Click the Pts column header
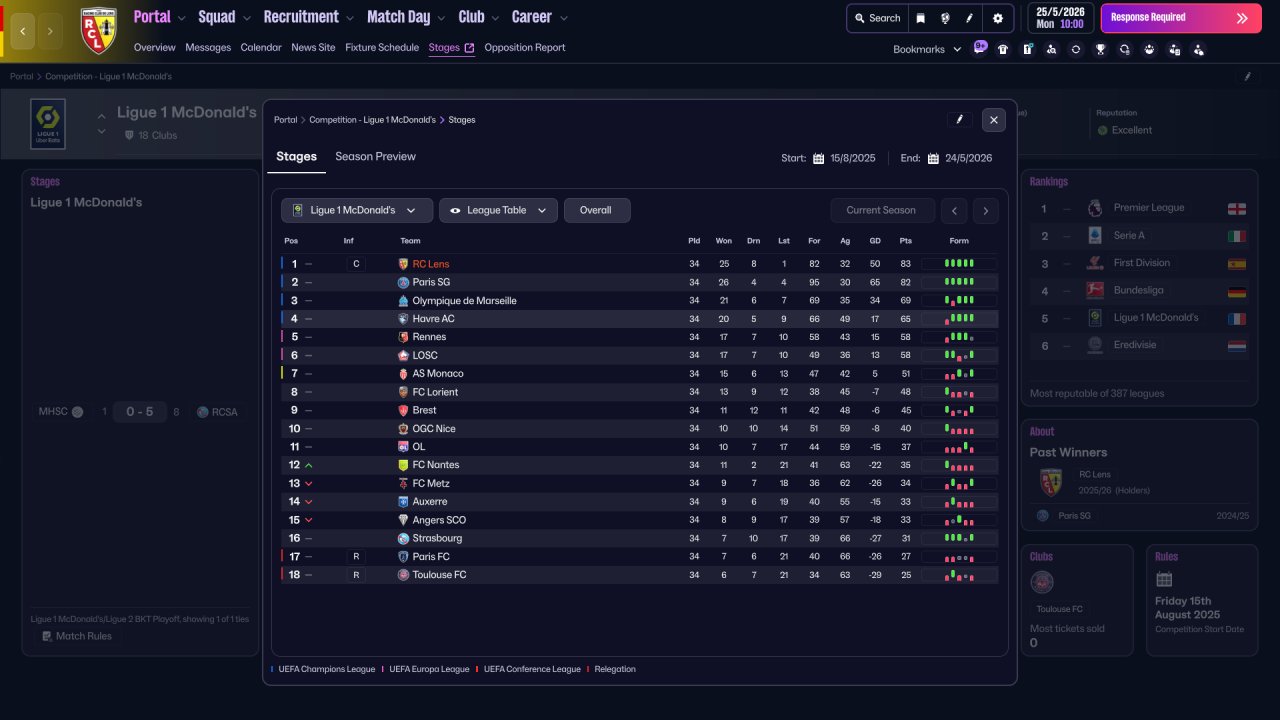 pos(906,241)
